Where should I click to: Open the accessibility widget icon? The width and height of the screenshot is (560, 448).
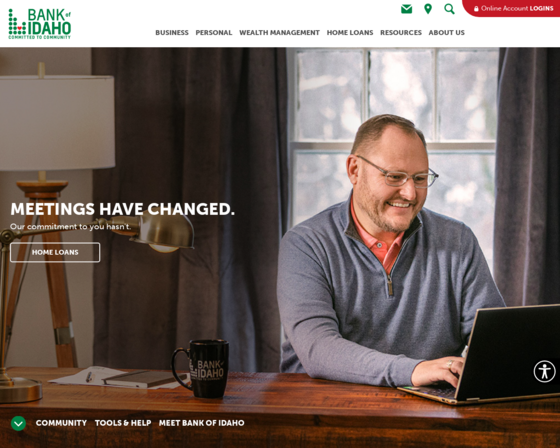(544, 372)
